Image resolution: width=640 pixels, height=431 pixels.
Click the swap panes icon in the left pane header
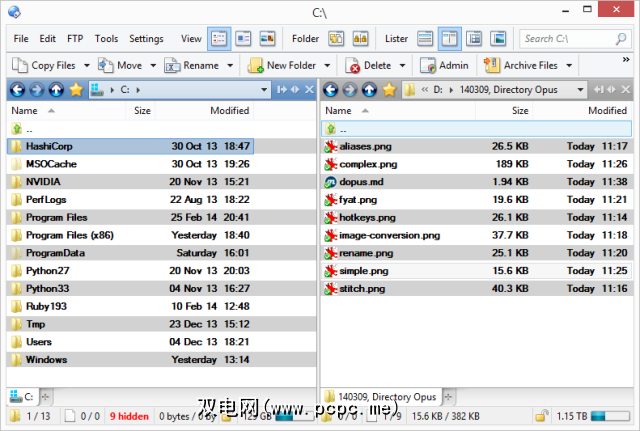tap(295, 89)
